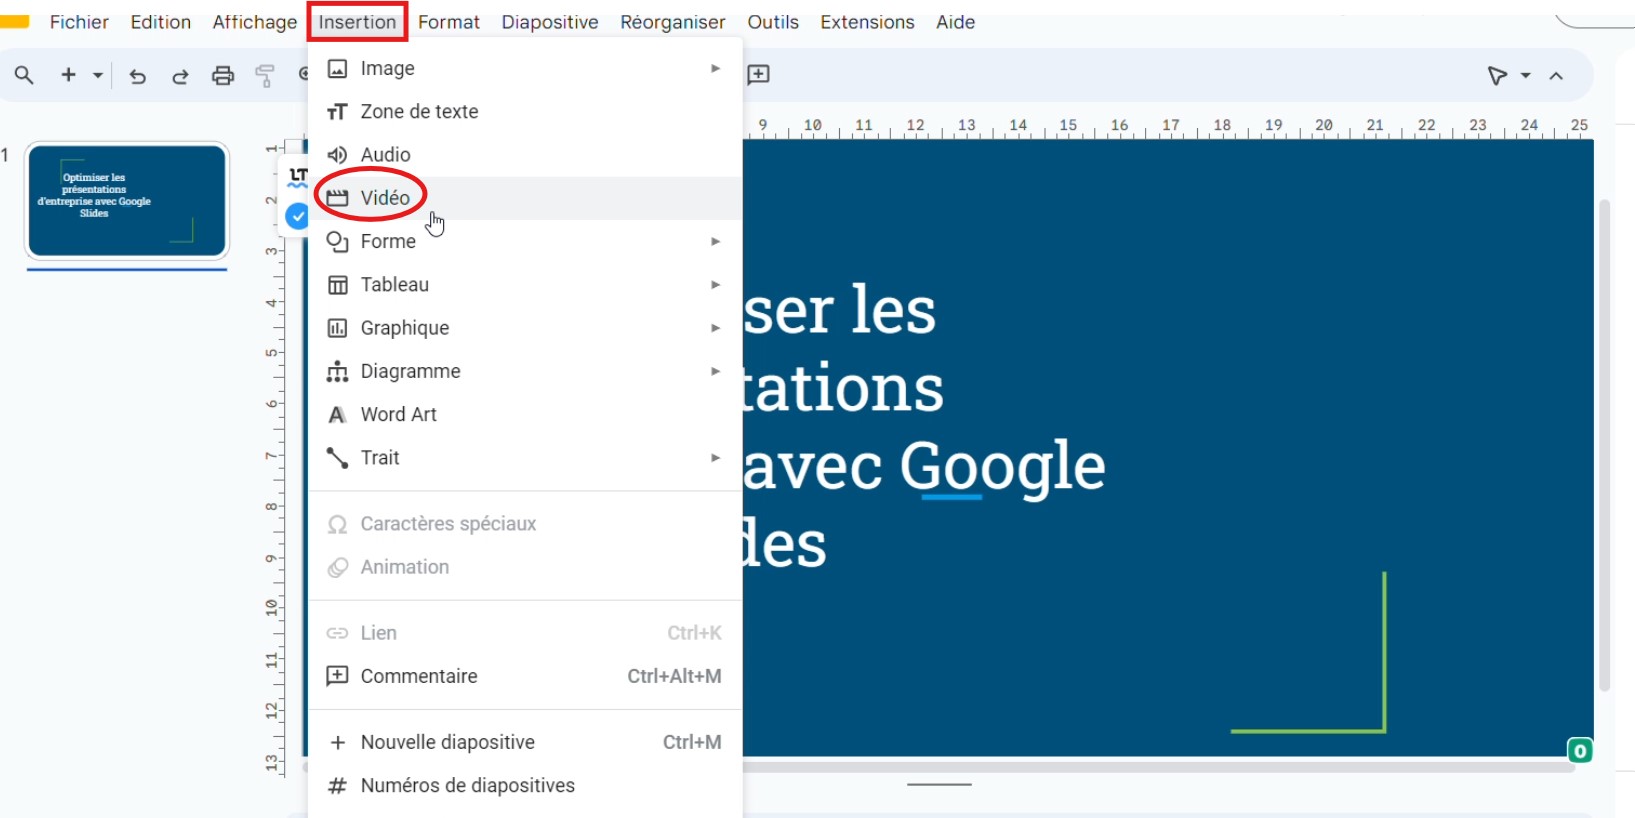Open the Réorganiser menu

click(x=673, y=22)
